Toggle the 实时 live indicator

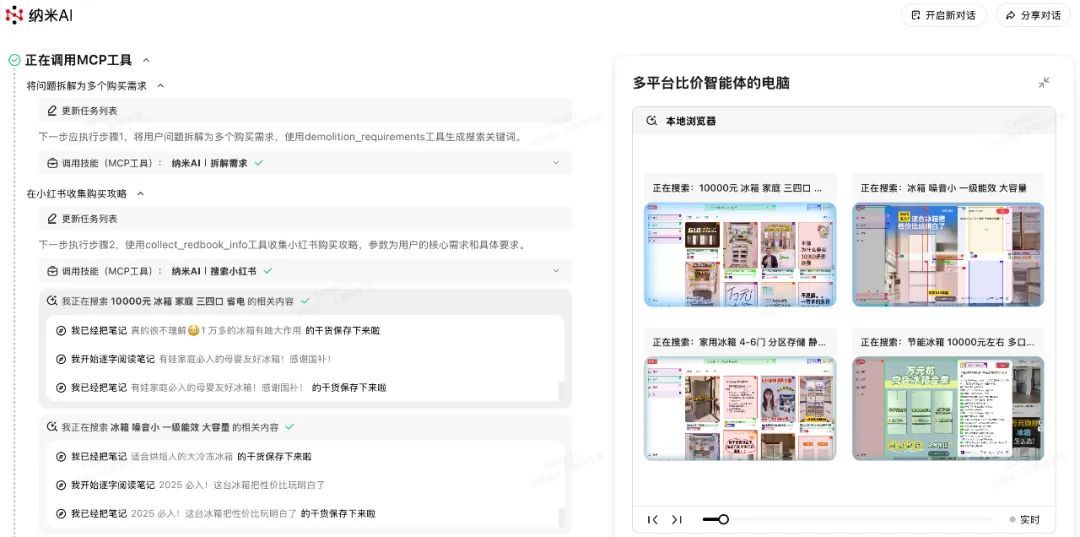pos(1024,520)
